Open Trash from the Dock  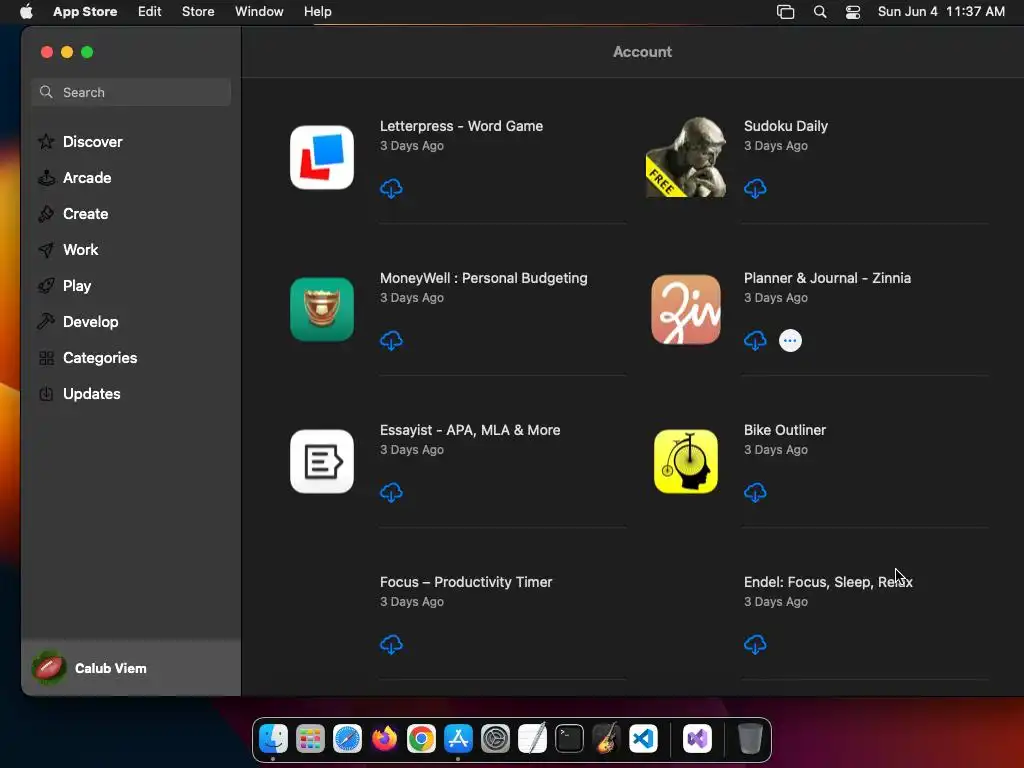click(750, 739)
